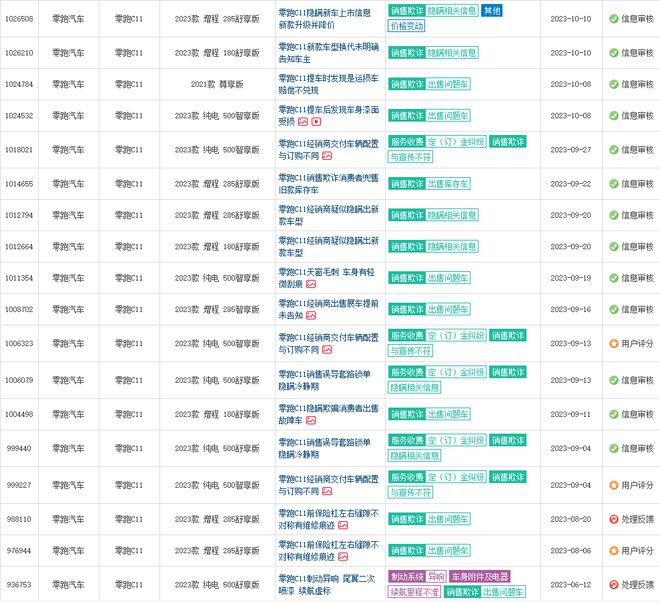Click date 2023-06-12 in row 936753
The image size is (660, 602).
570,585
